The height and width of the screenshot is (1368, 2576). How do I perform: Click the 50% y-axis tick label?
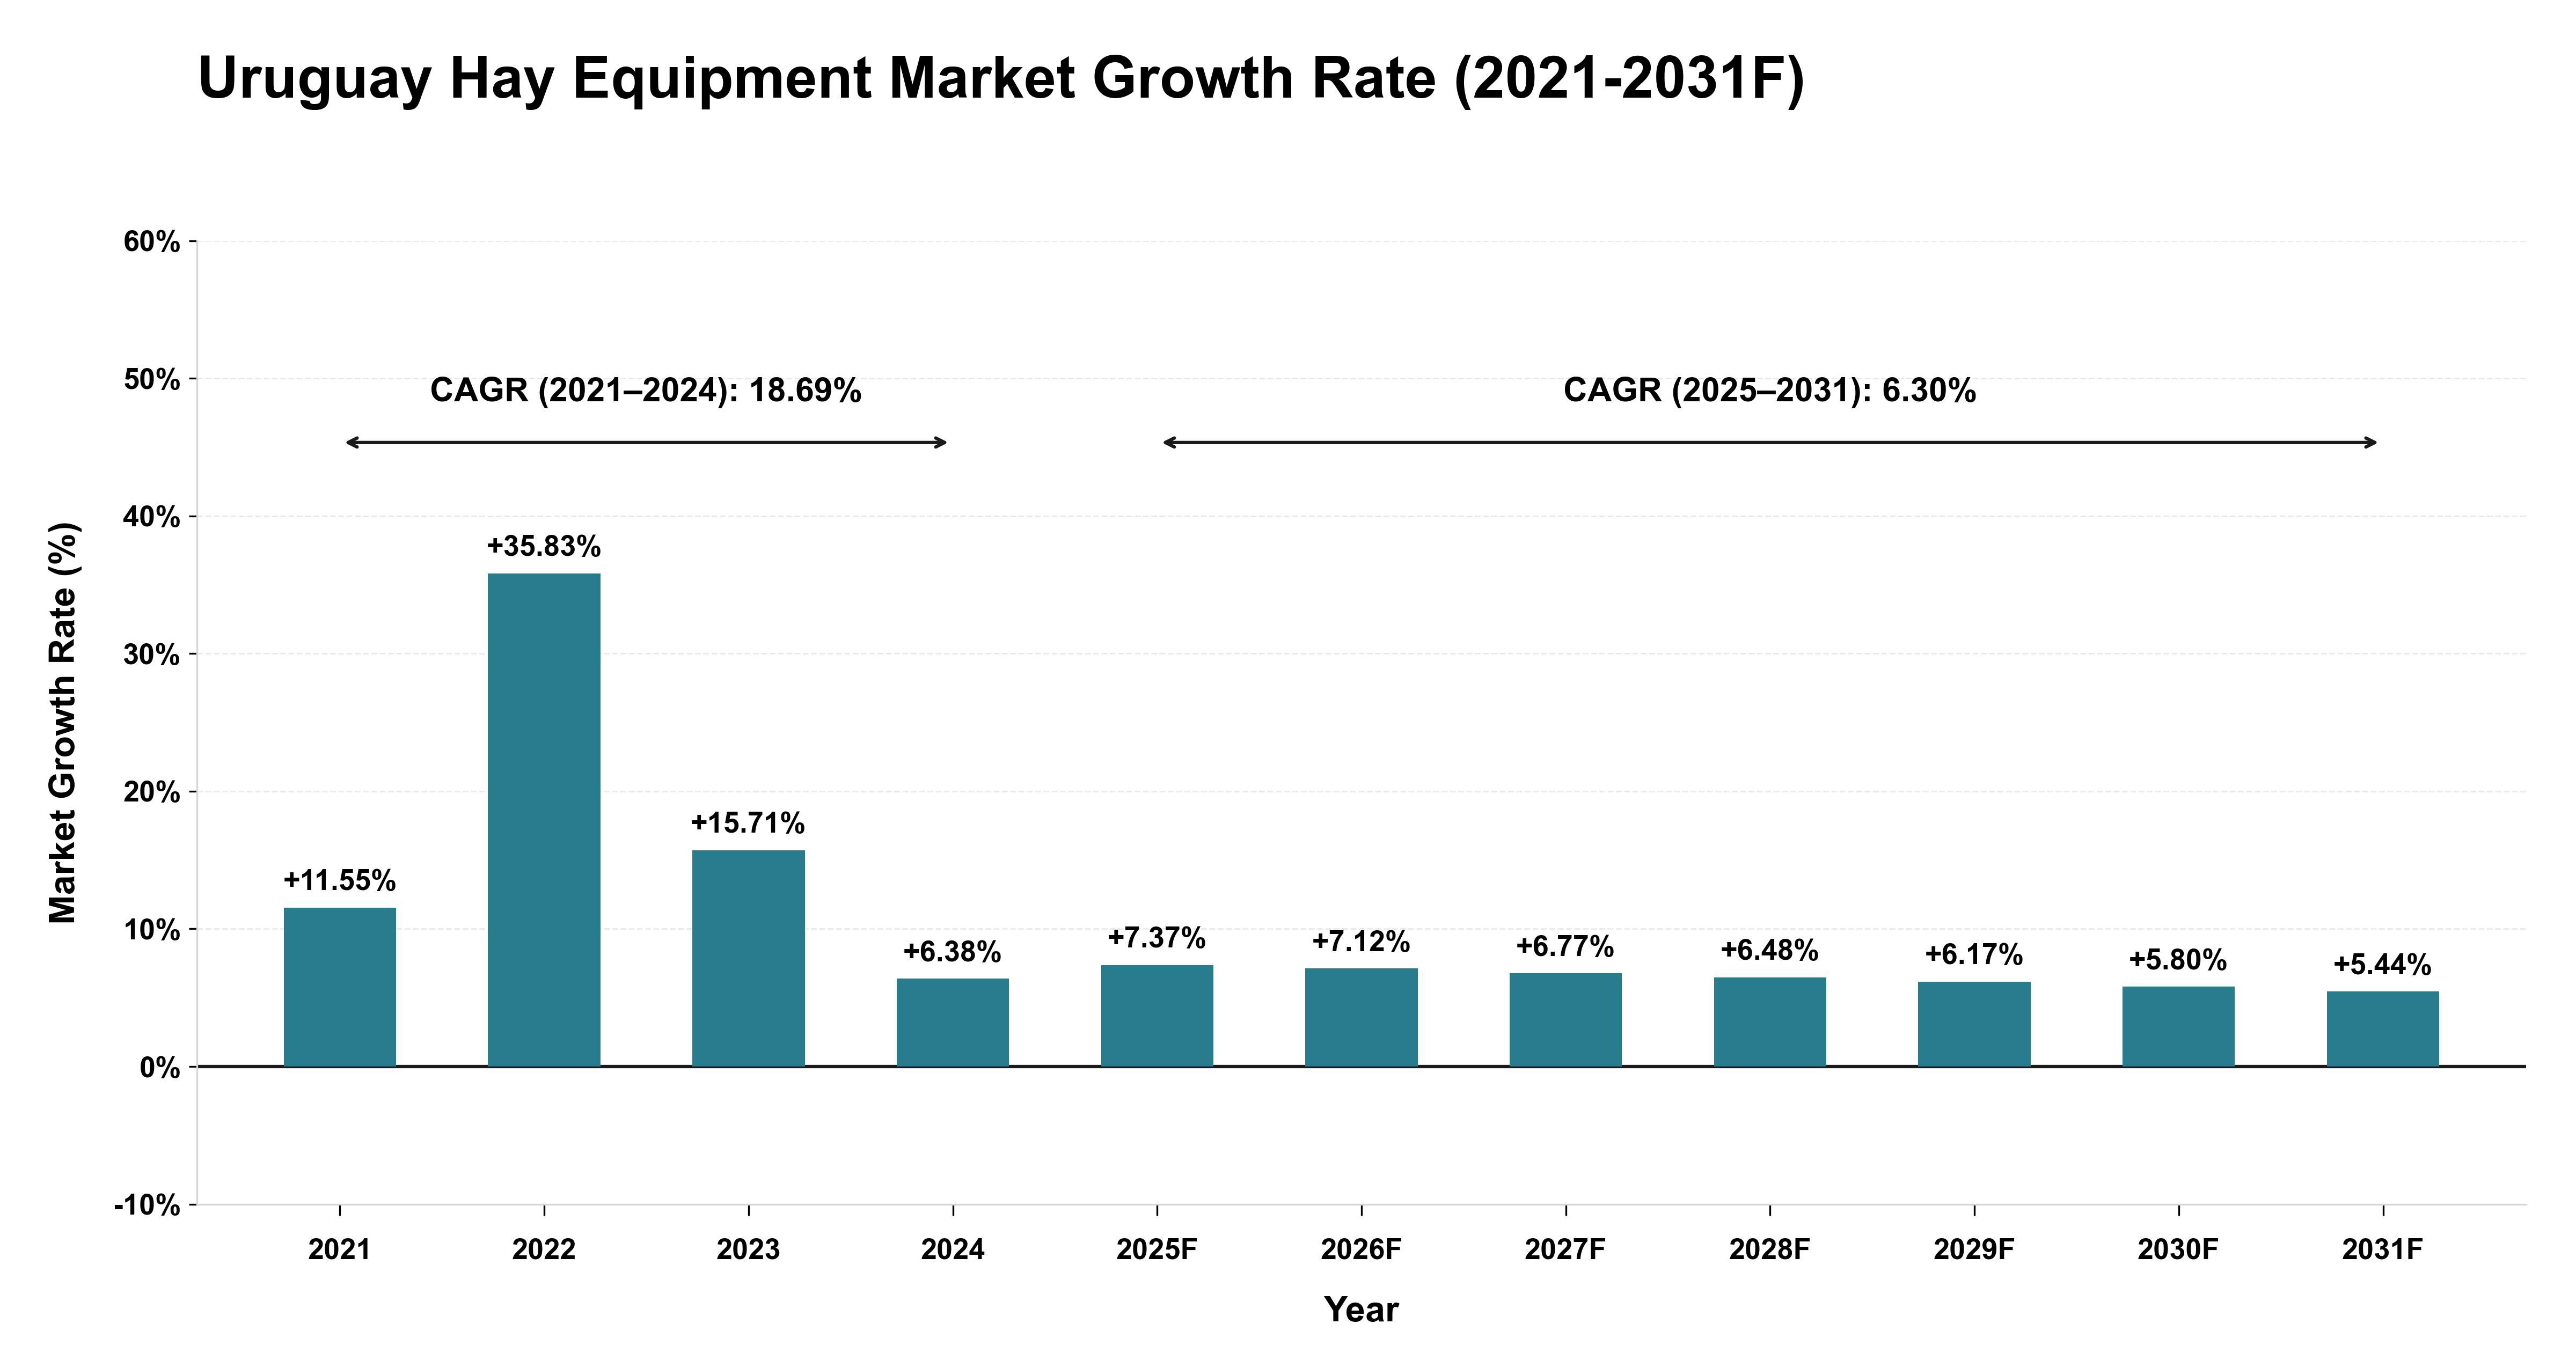pyautogui.click(x=152, y=380)
